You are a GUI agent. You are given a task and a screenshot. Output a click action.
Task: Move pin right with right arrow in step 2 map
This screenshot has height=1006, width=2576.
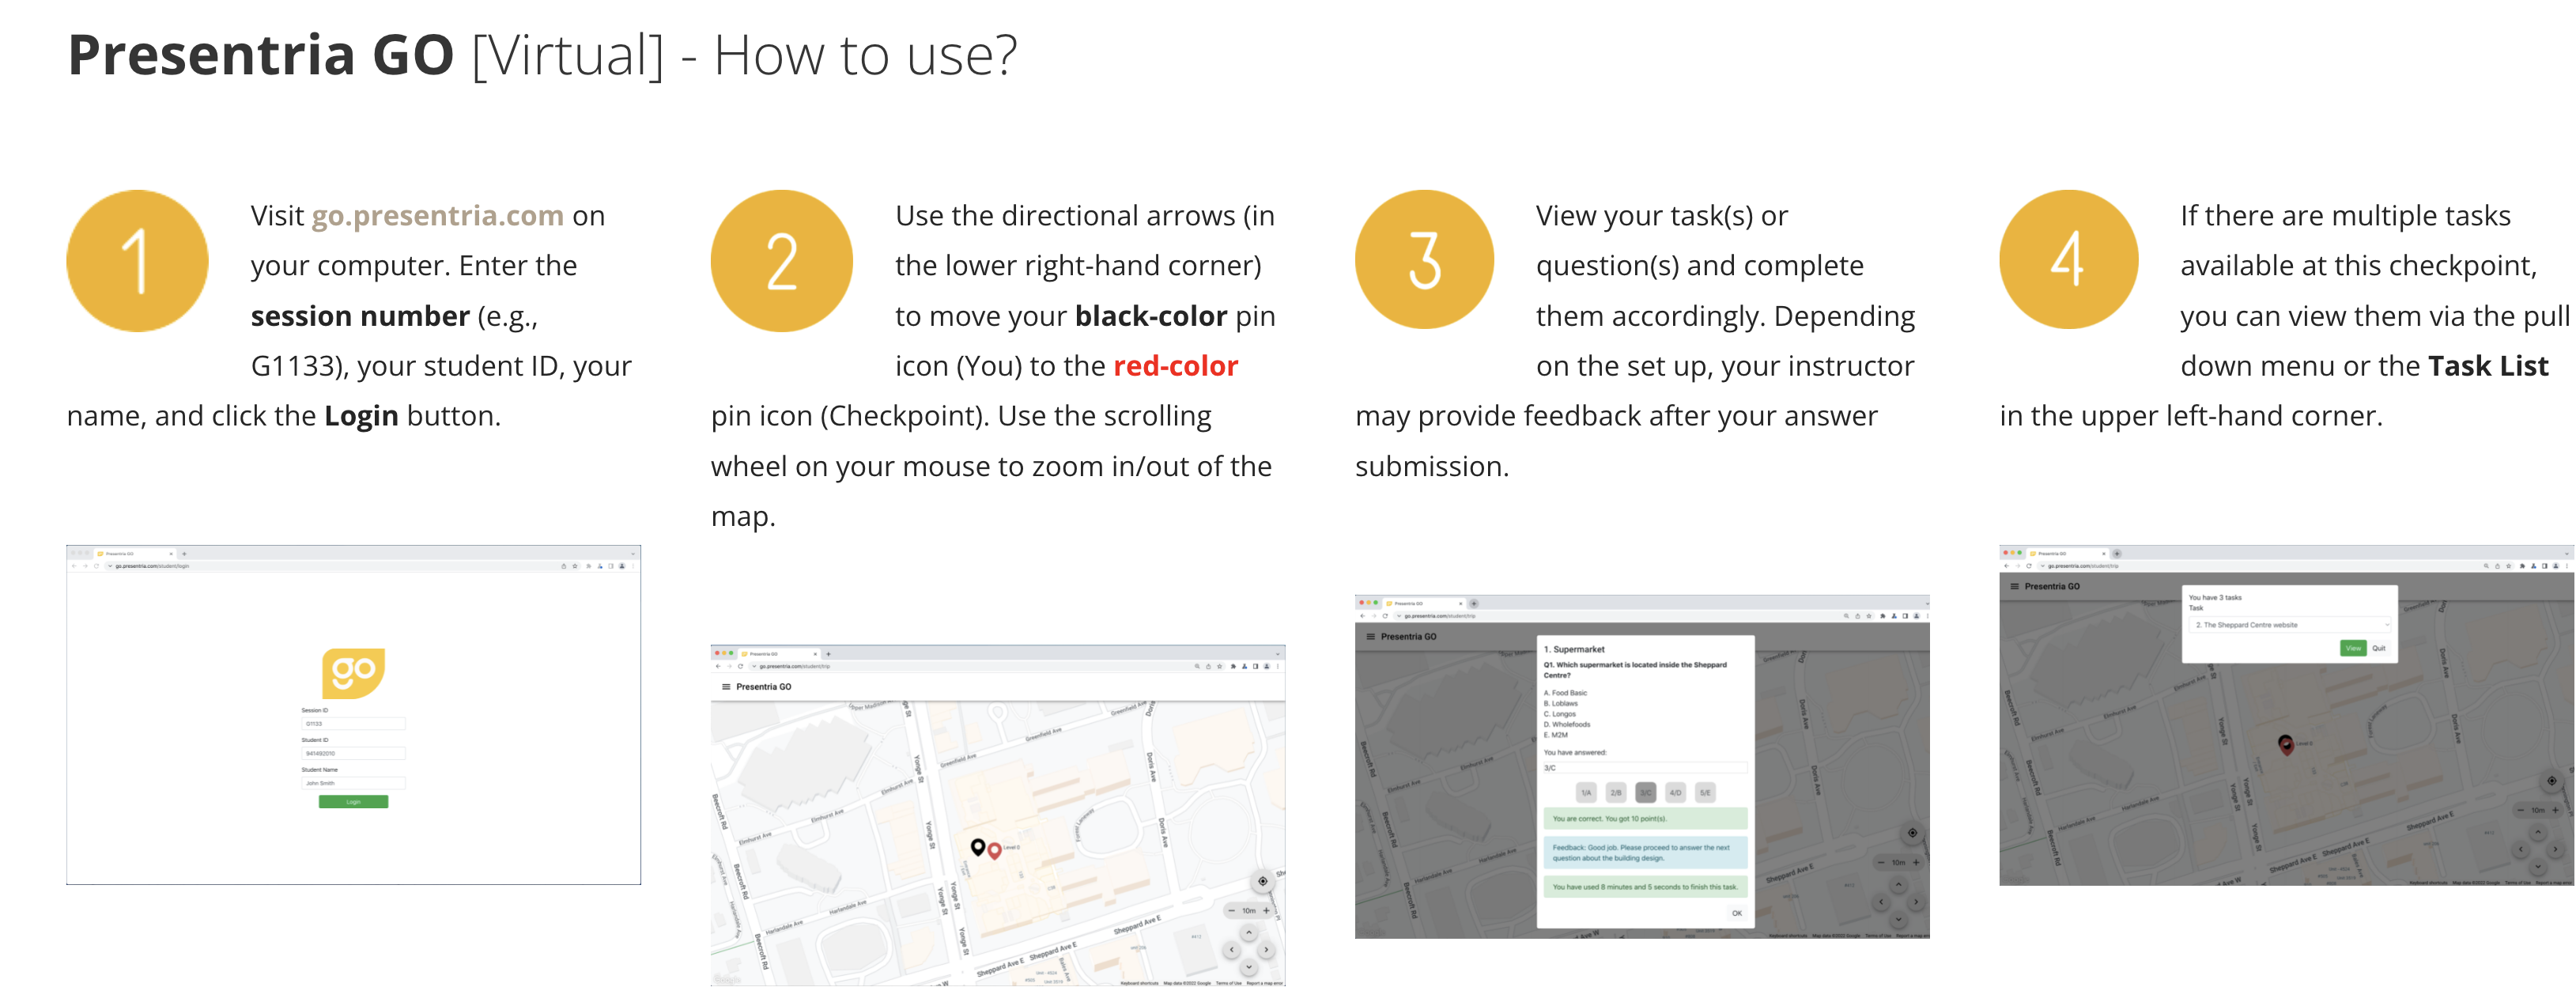coord(1266,950)
